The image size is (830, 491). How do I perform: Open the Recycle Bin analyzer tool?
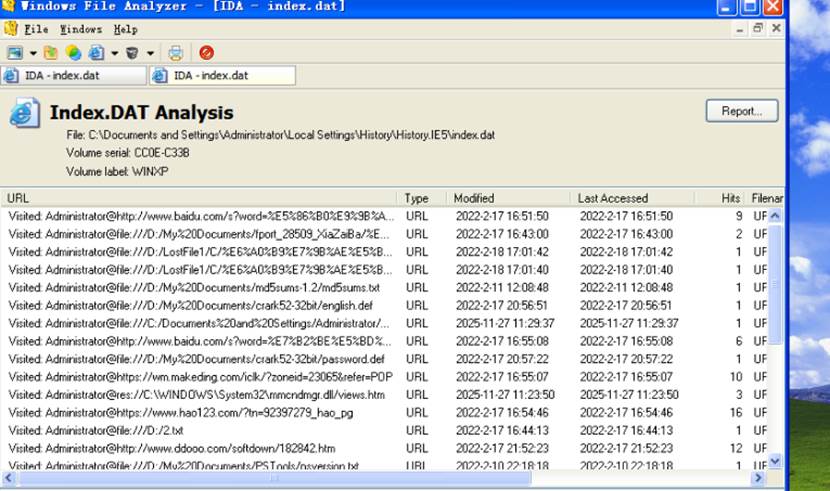132,53
